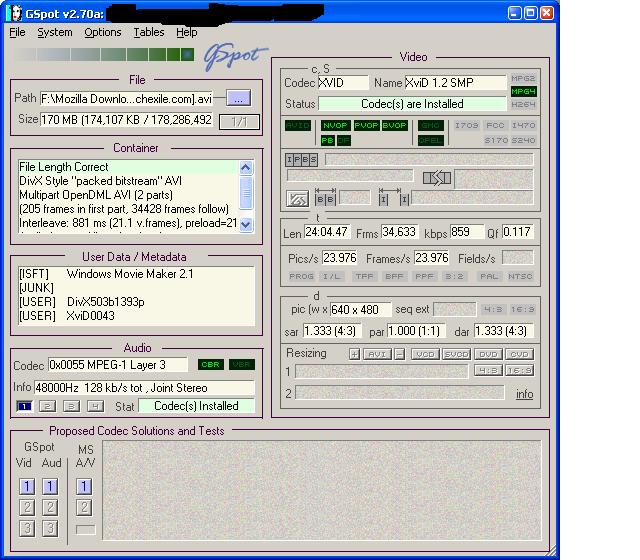Select the [ISFT] Windows Movie Maker 2.1 entry
The height and width of the screenshot is (560, 640).
click(x=136, y=274)
